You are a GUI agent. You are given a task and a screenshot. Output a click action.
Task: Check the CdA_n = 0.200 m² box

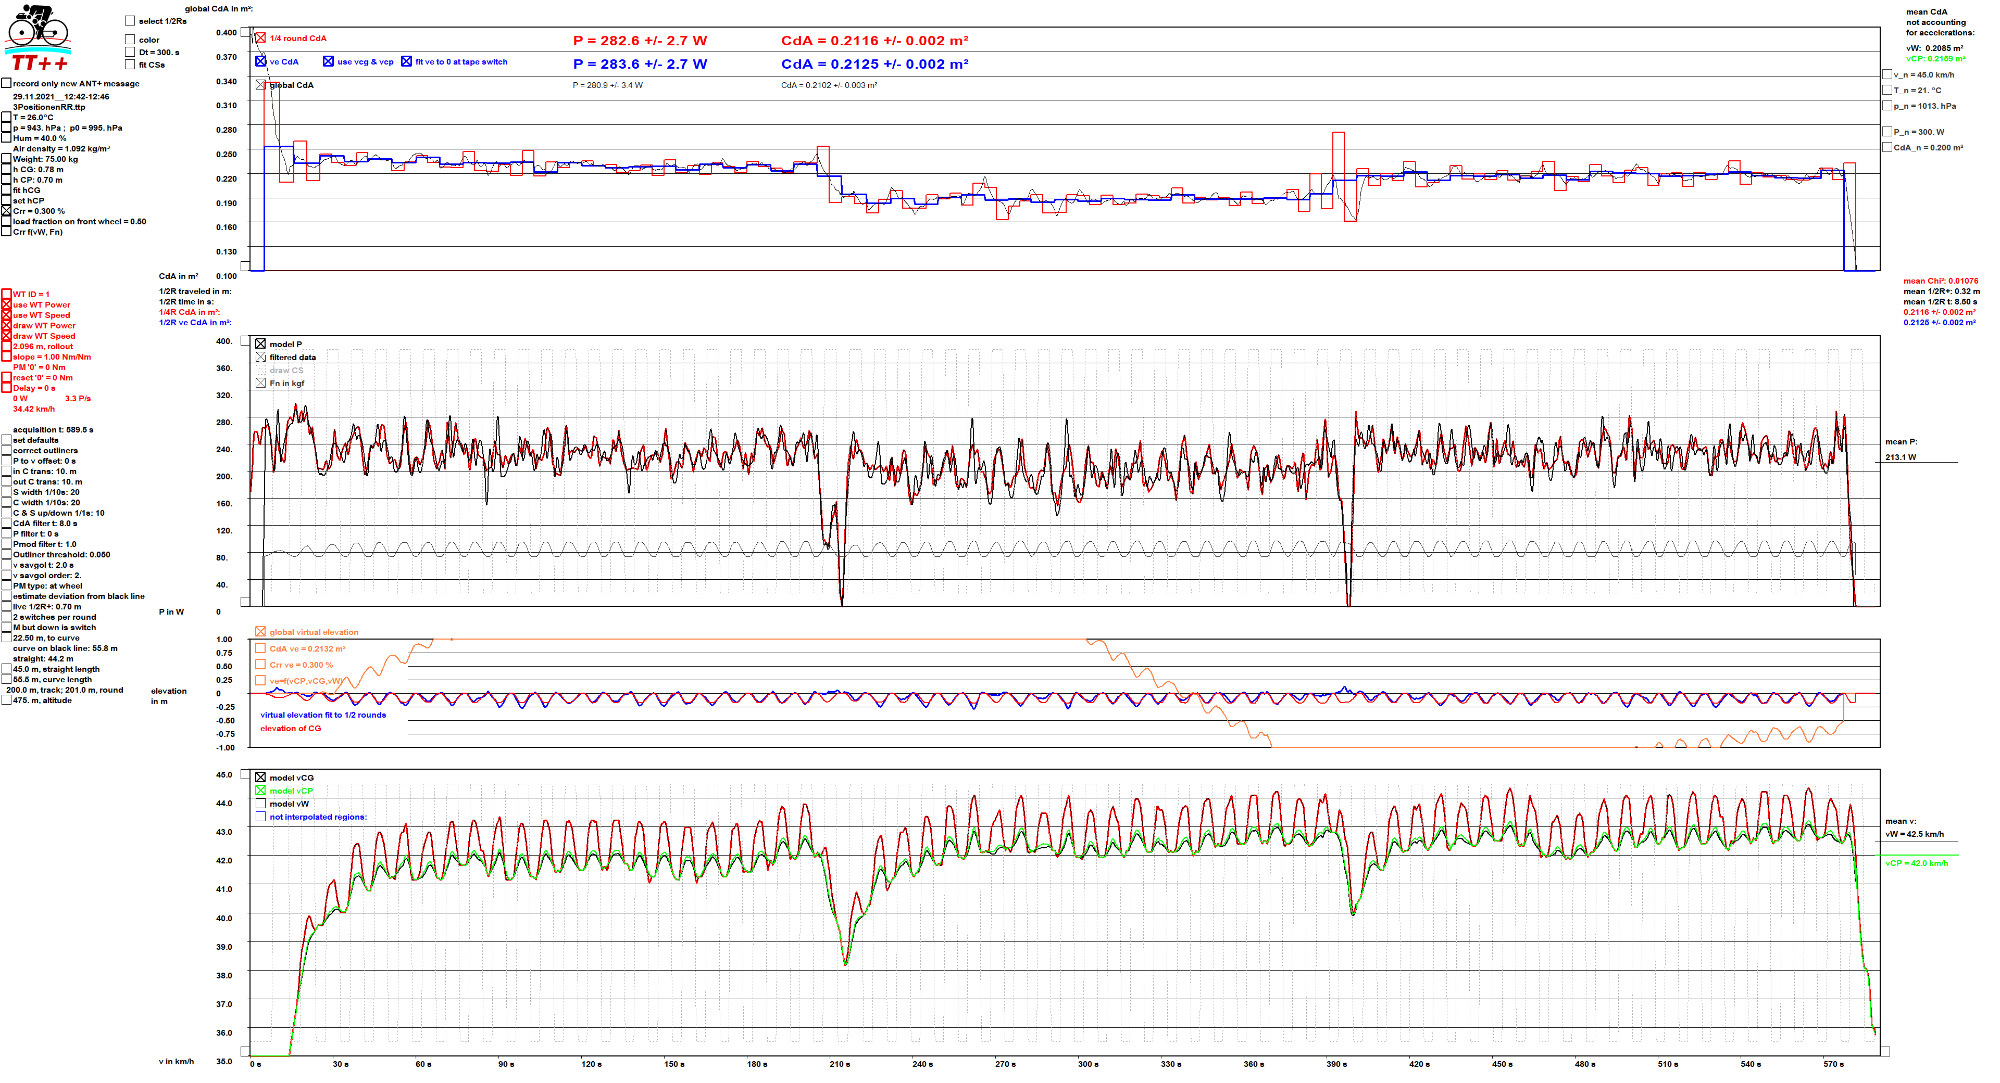pos(1887,147)
